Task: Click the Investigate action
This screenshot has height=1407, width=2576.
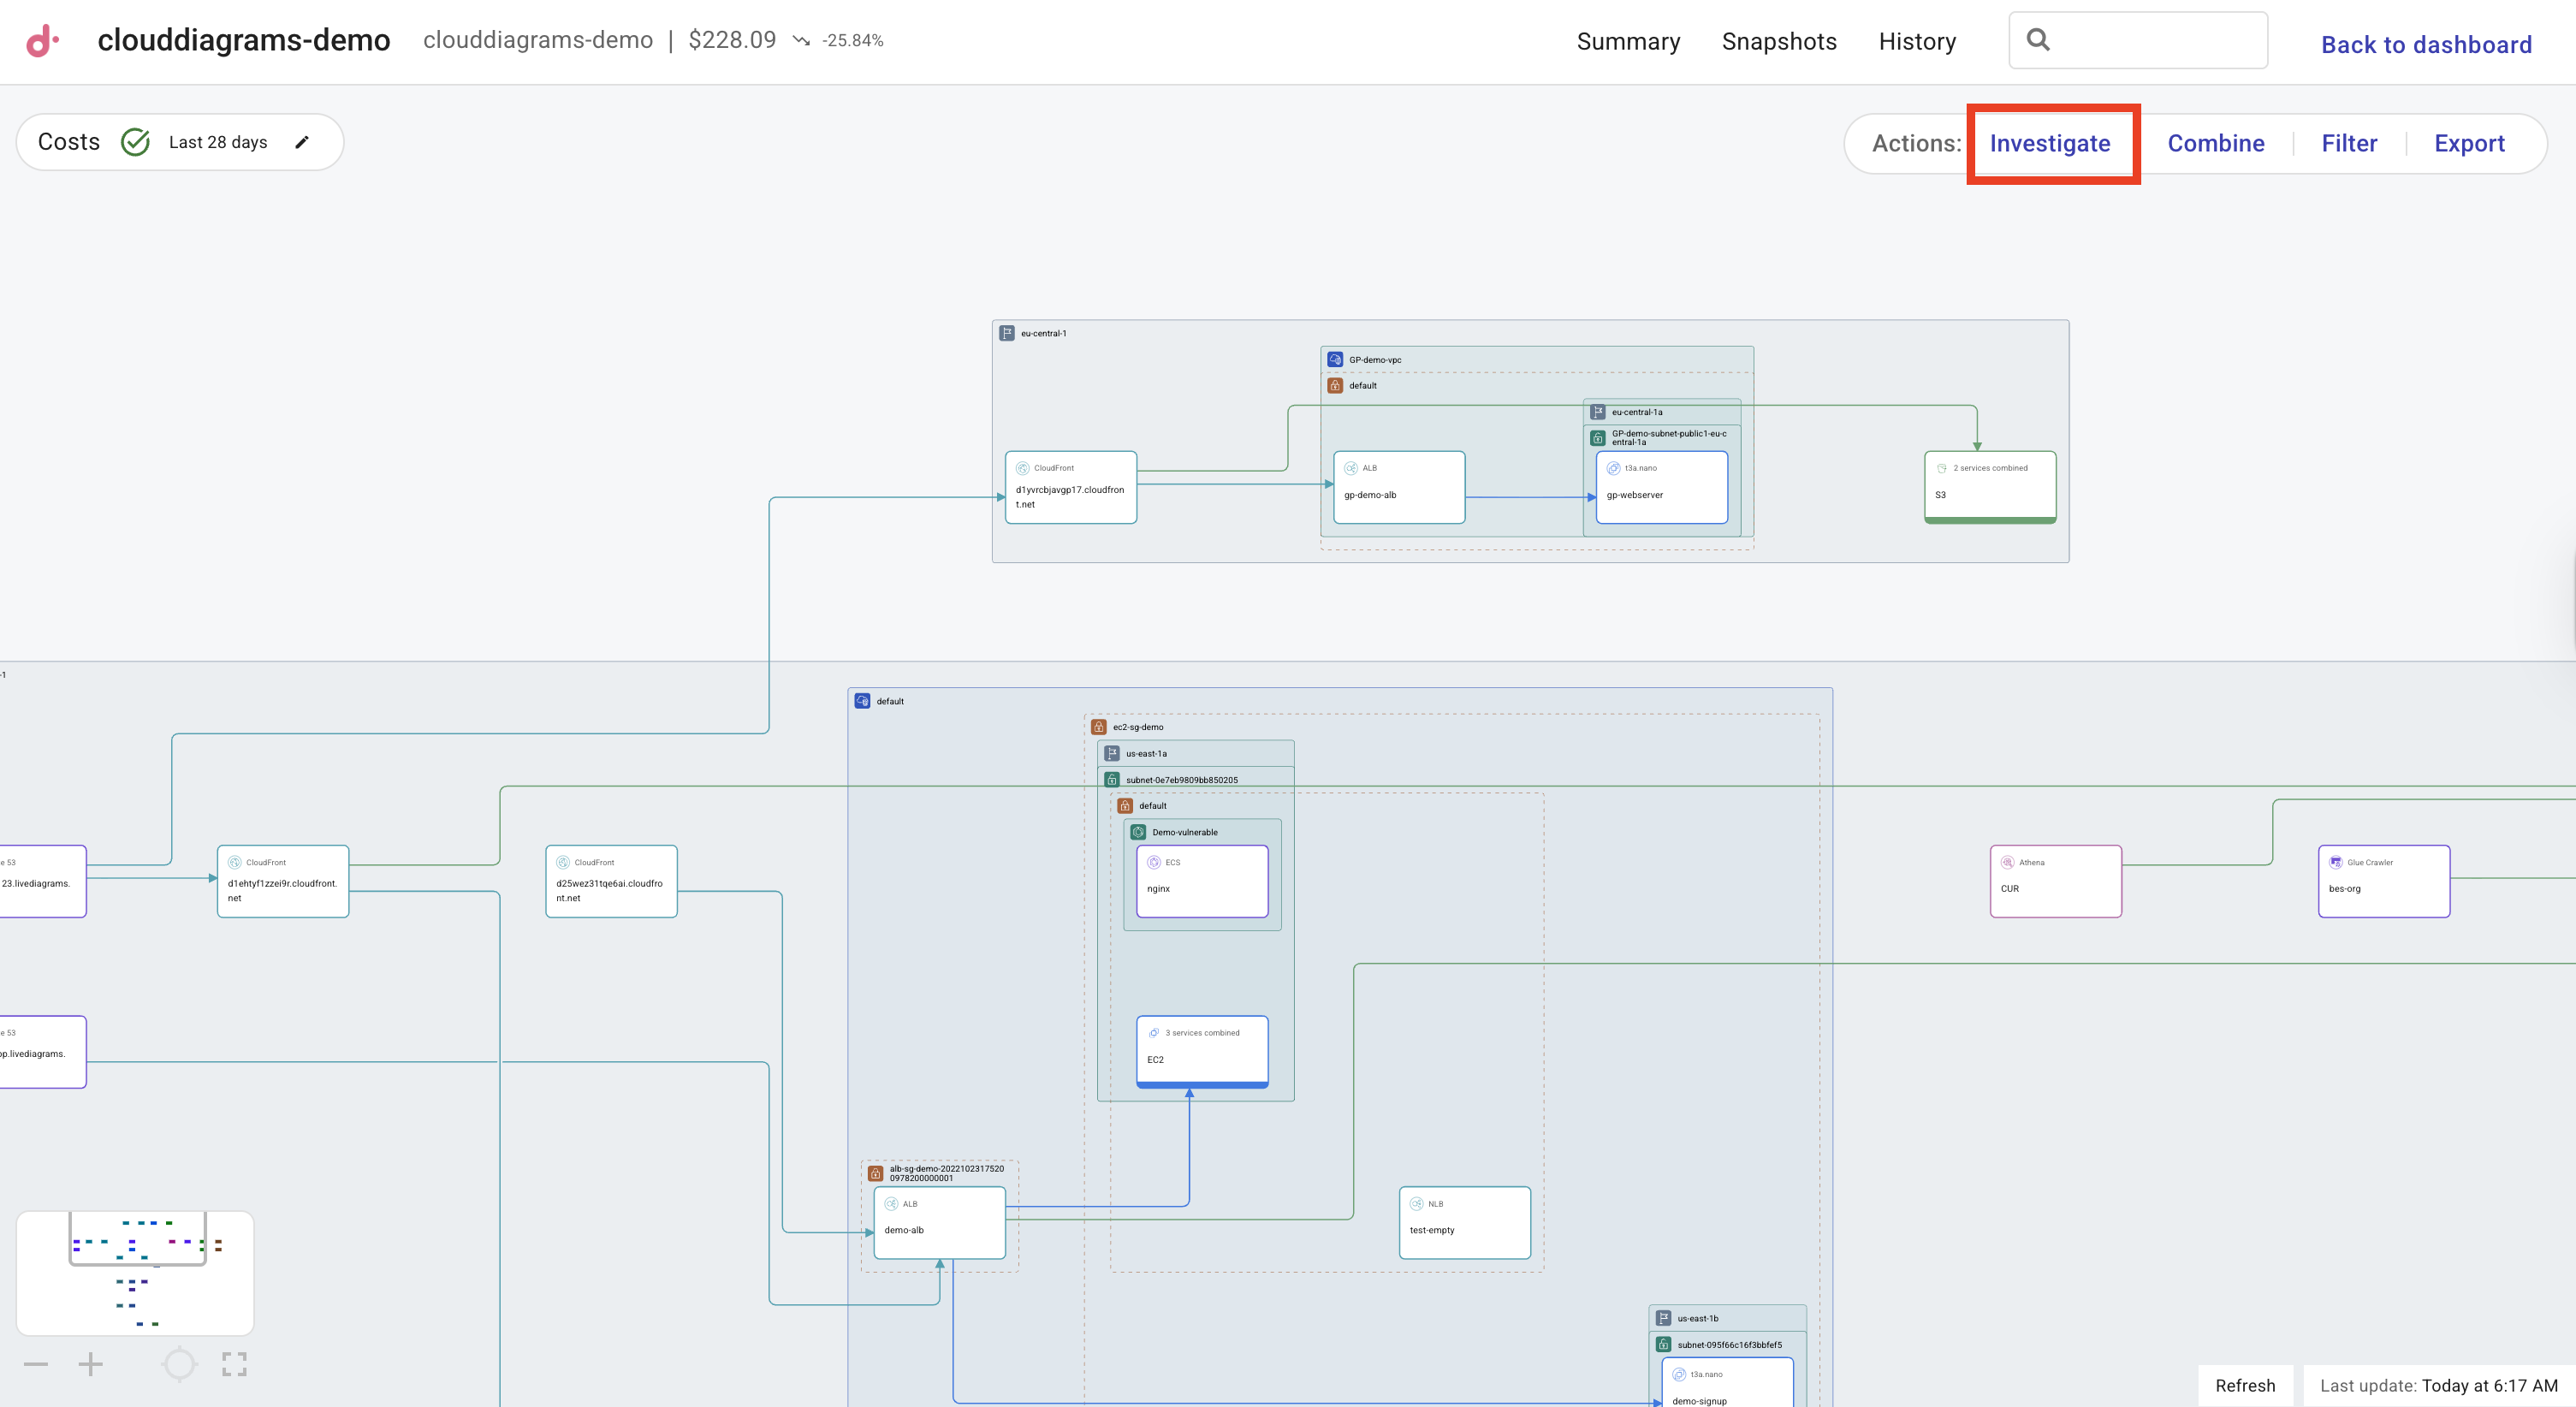Action: click(x=2051, y=143)
